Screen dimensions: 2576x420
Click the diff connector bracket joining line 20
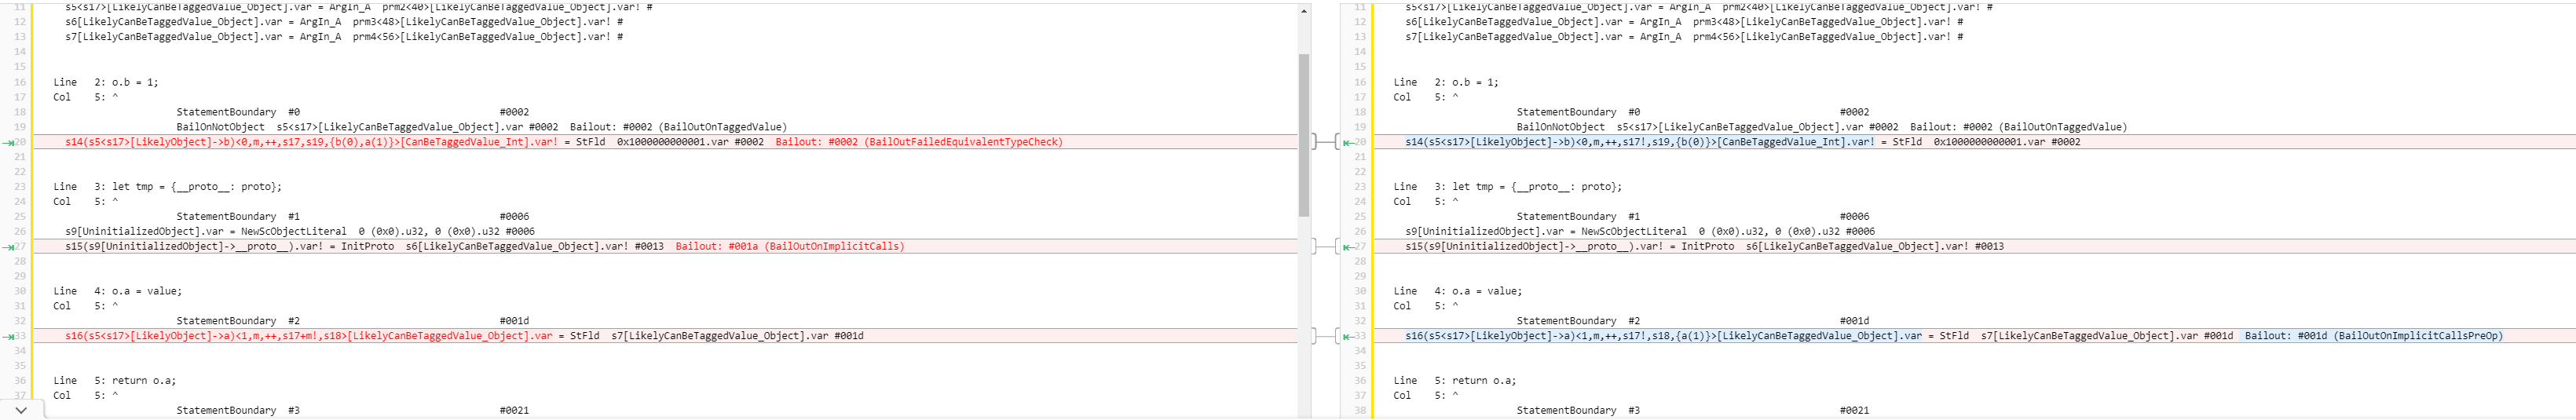1325,142
